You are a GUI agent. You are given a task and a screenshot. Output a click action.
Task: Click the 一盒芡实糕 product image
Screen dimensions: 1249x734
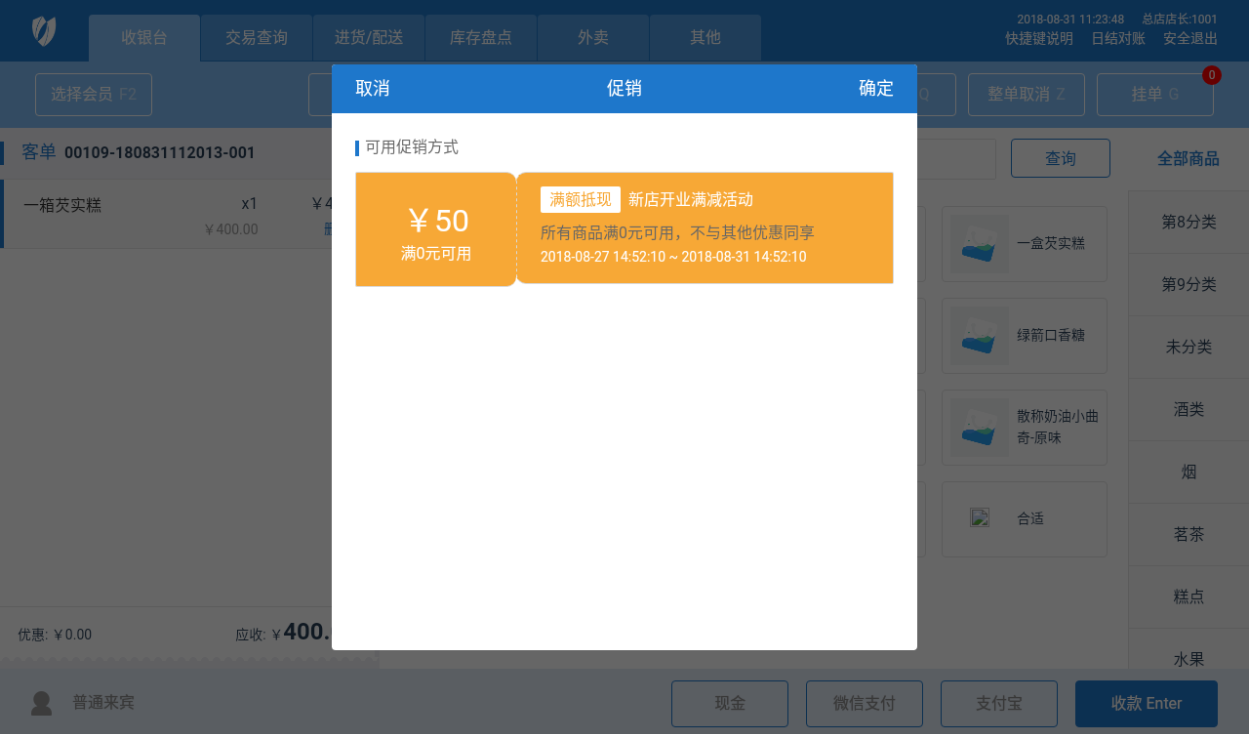(x=979, y=244)
